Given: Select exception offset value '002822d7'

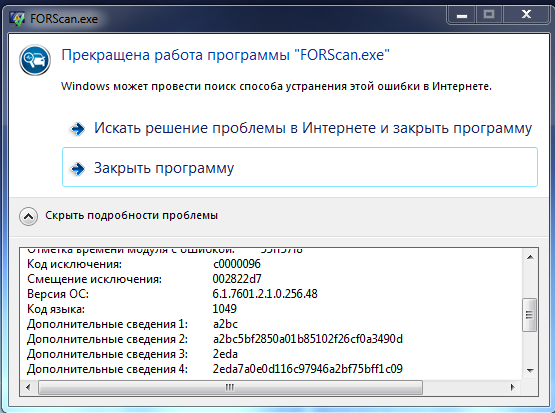Looking at the screenshot, I should [237, 279].
